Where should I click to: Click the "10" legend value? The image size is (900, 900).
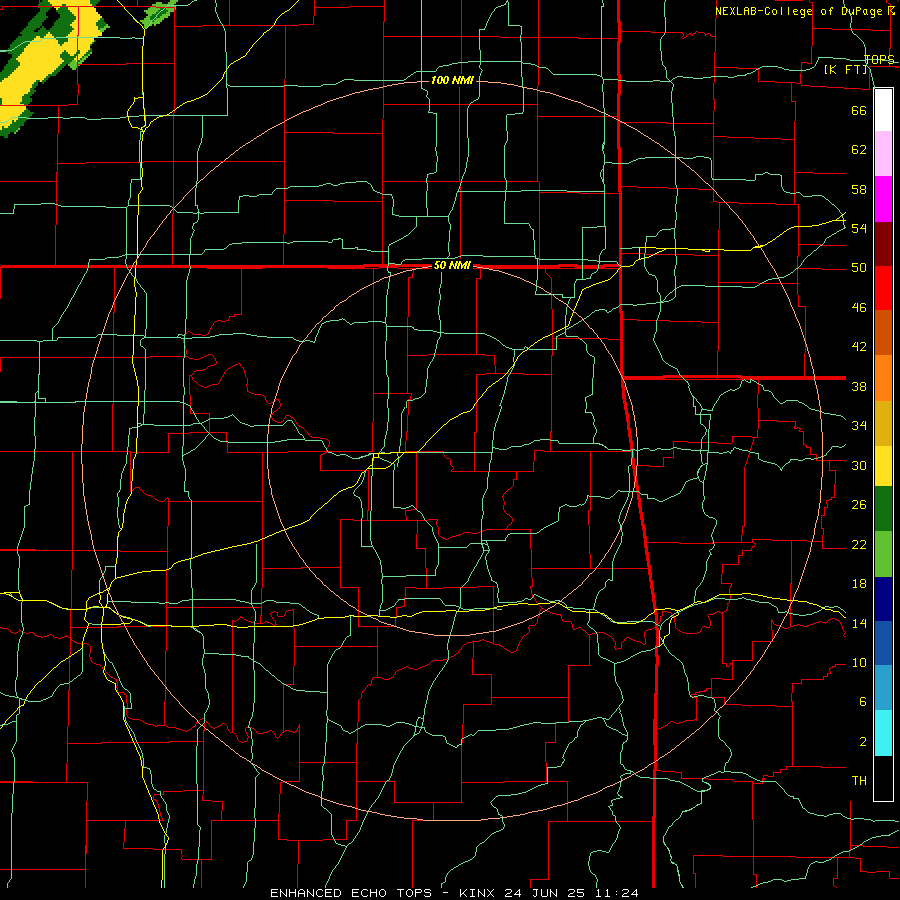click(859, 662)
